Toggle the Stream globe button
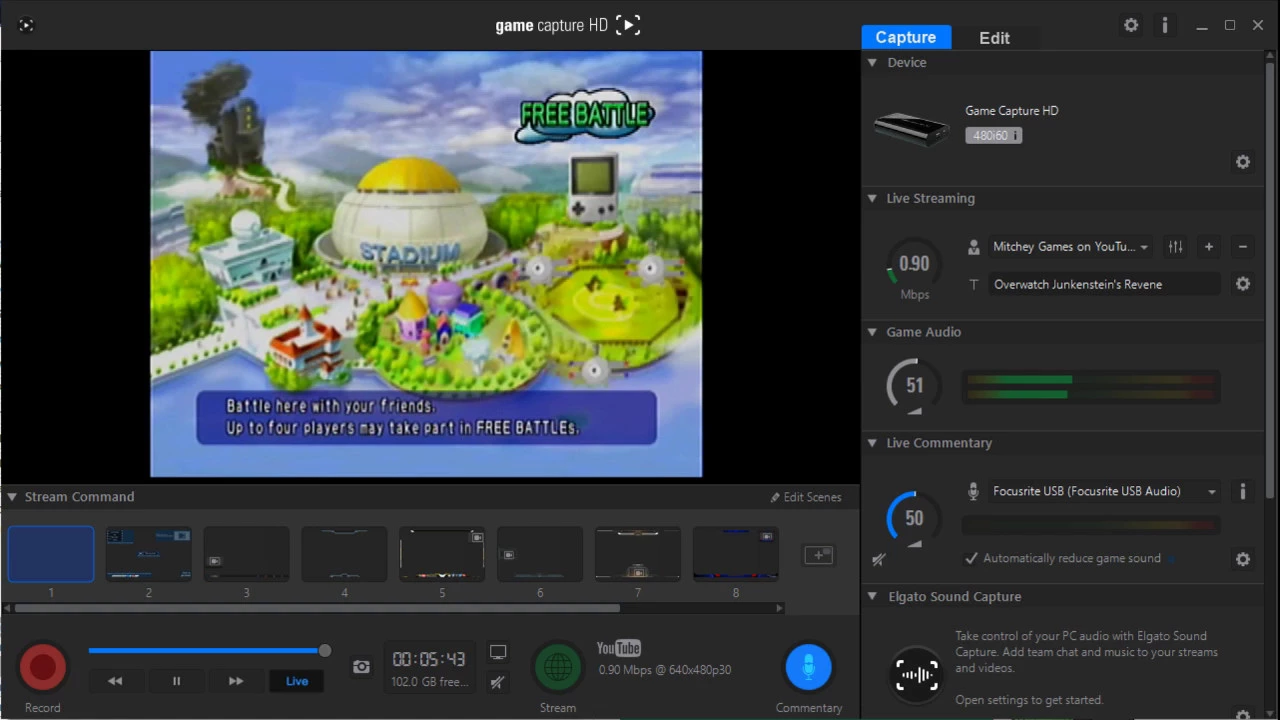This screenshot has height=720, width=1280. (x=558, y=667)
